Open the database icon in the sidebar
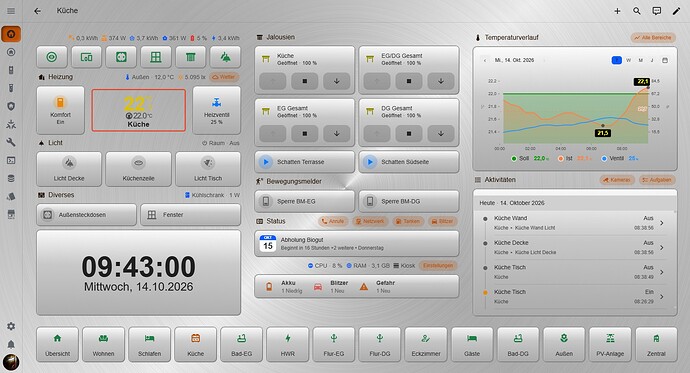 point(11,178)
